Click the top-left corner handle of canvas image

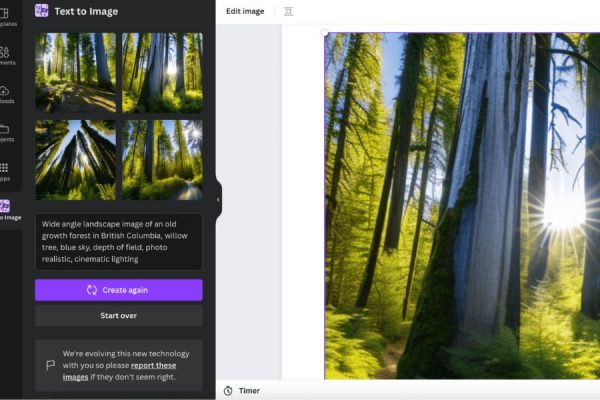point(325,34)
